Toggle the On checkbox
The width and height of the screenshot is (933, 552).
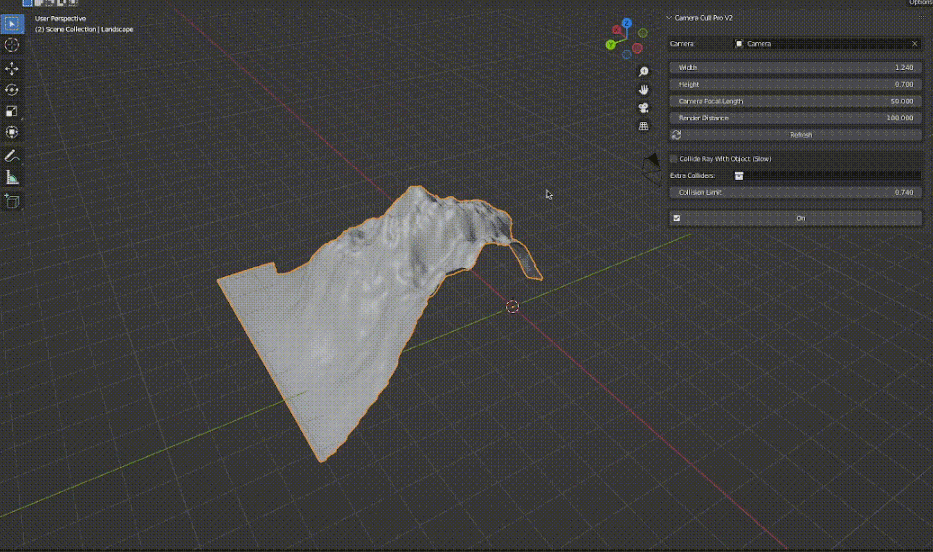pyautogui.click(x=677, y=218)
